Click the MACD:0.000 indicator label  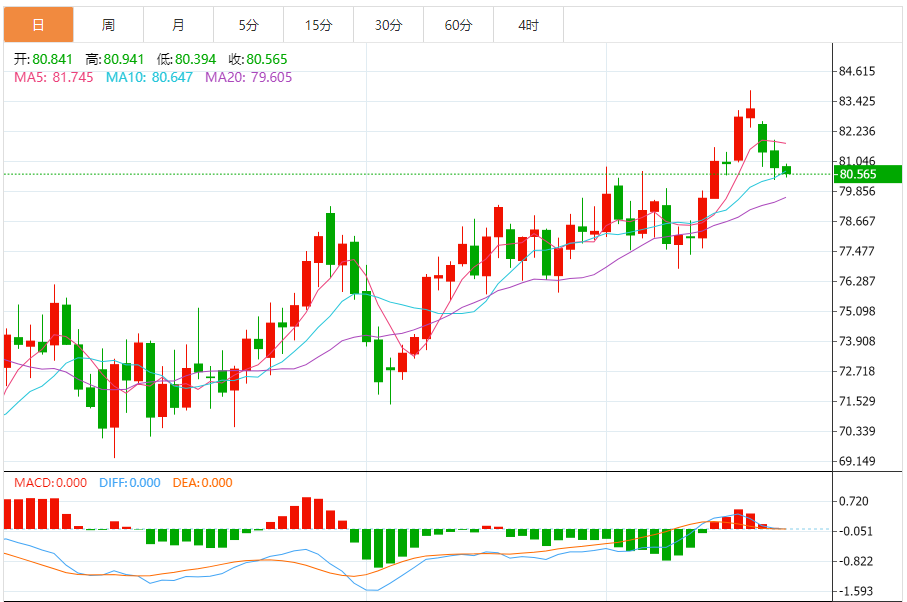coord(50,483)
